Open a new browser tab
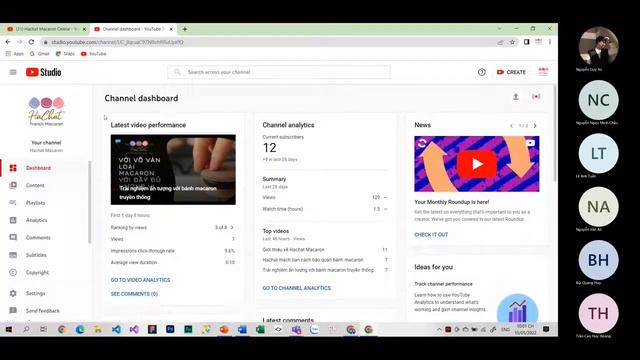 tap(184, 29)
